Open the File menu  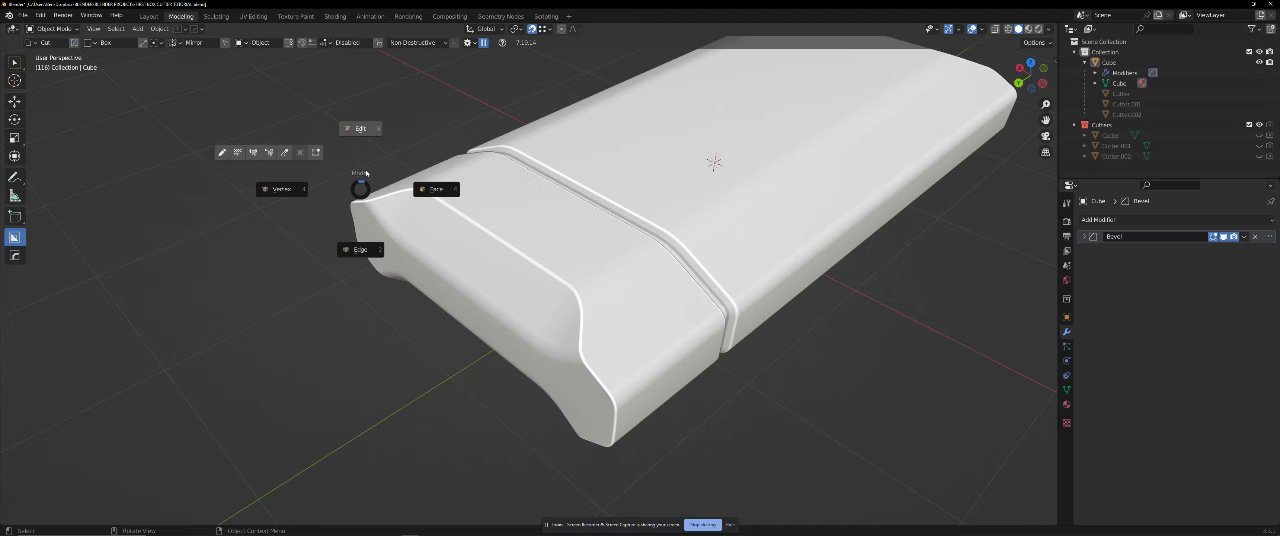click(23, 16)
